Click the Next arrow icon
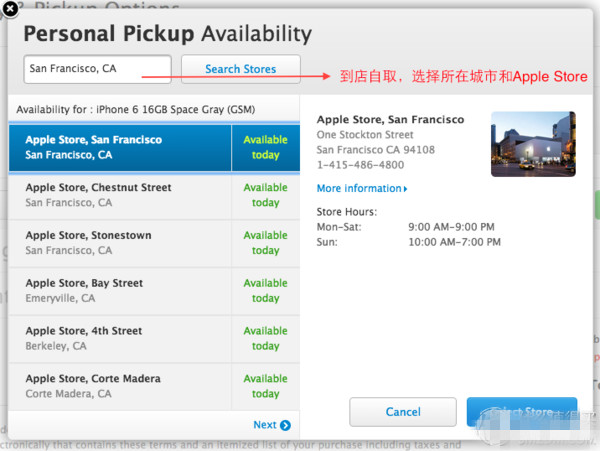 point(286,425)
